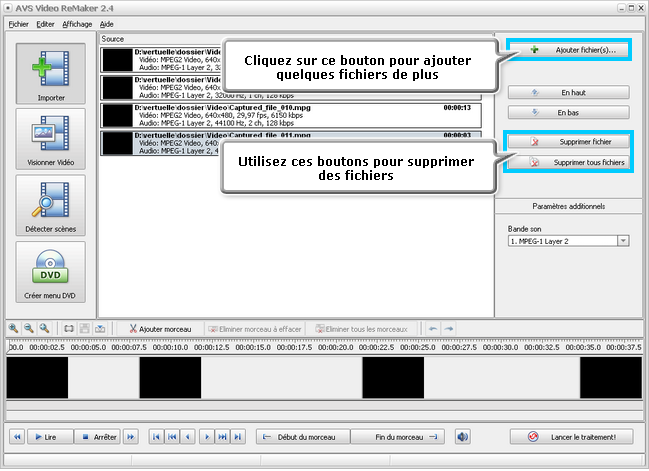Click the timeline thumbnail under 00:00:37.5
Viewport: 649px width, 471px height.
[x=611, y=377]
